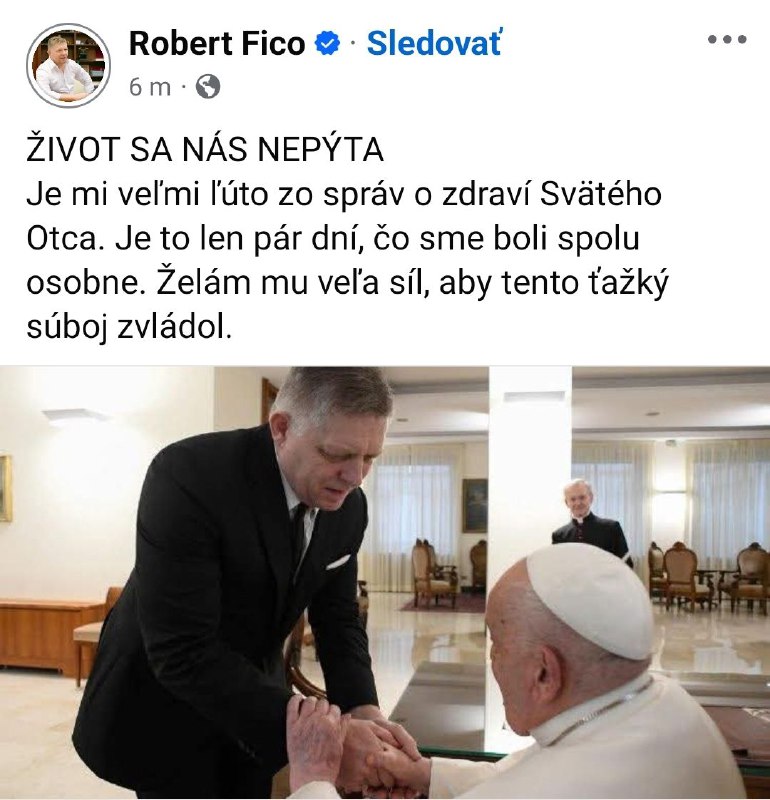The image size is (770, 800).
Task: Click the white pocket square on suit
Action: pyautogui.click(x=338, y=562)
